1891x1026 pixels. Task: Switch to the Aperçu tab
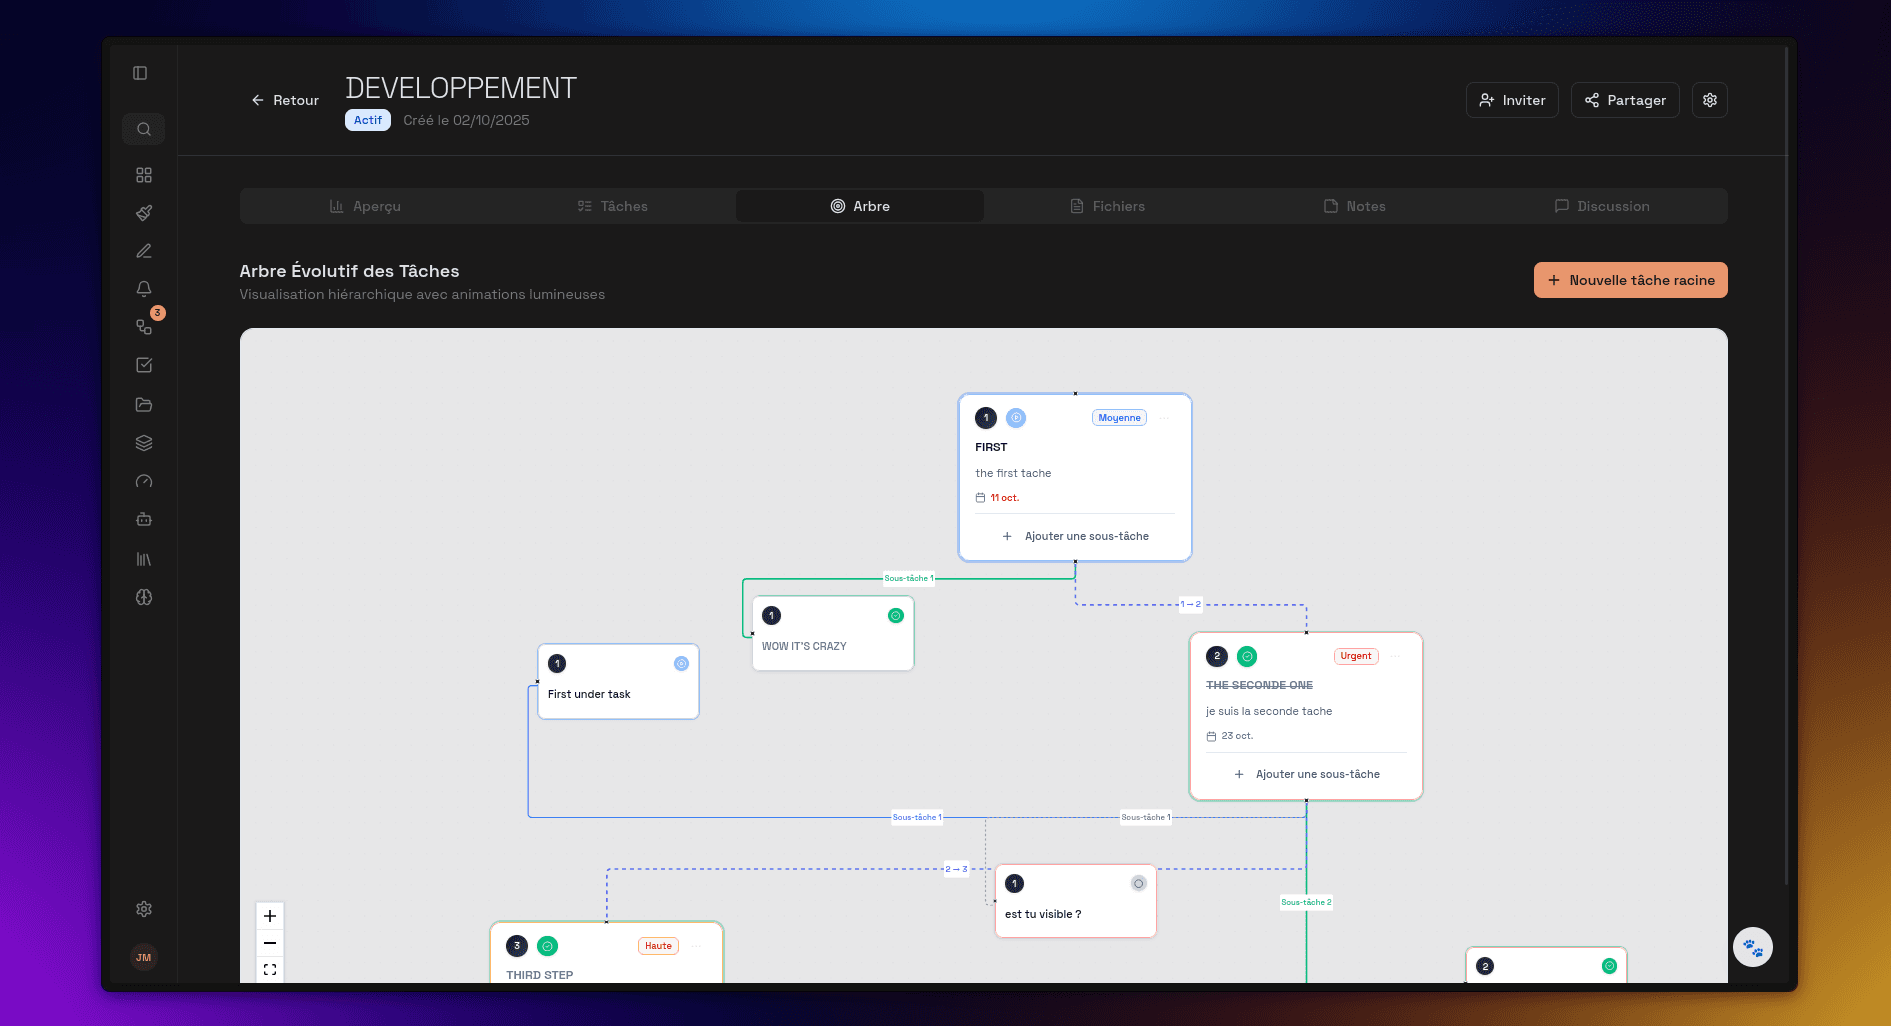point(365,206)
